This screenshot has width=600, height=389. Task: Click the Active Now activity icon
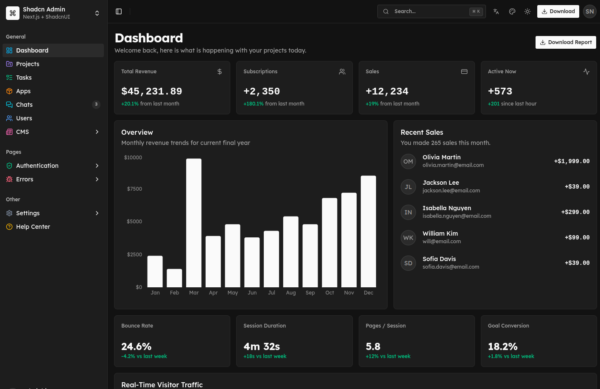coord(586,72)
